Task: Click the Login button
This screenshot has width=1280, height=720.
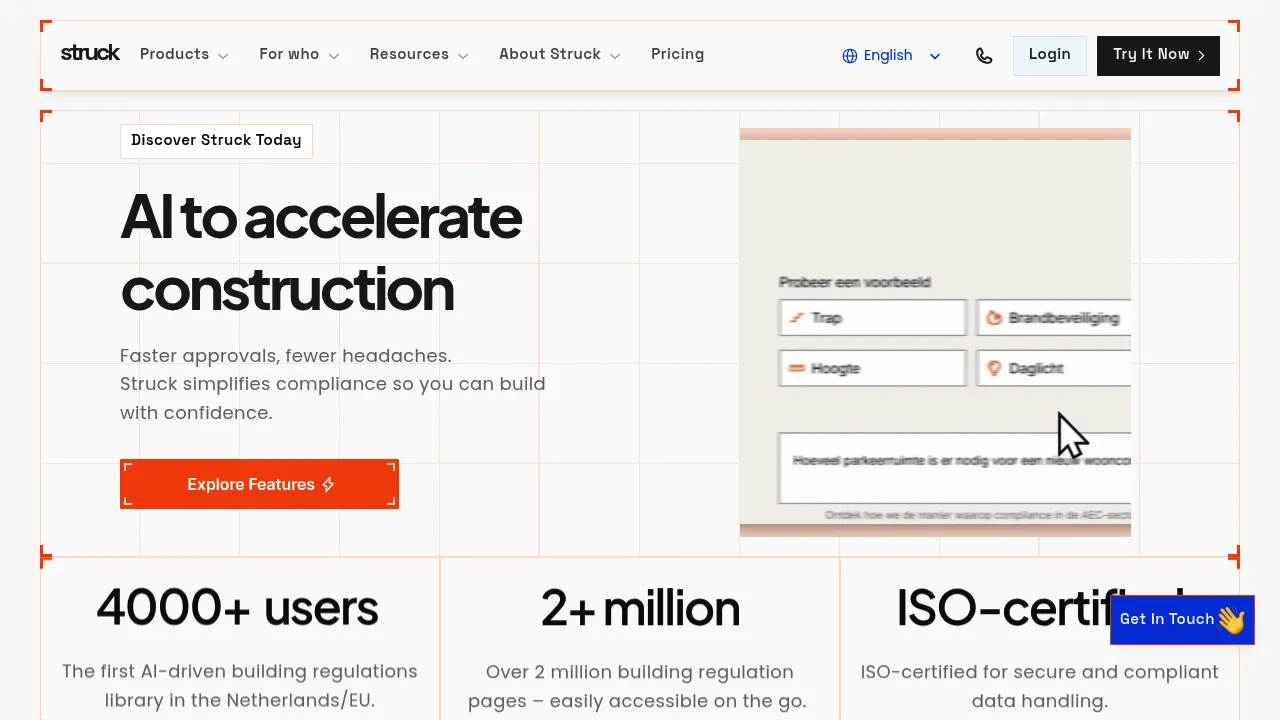Action: [1050, 55]
